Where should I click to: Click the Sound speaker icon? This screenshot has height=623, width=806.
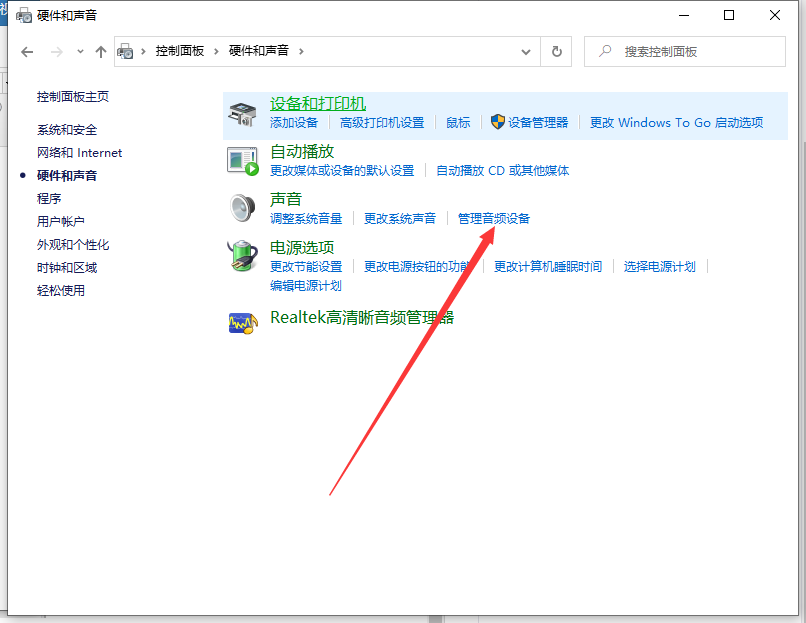point(242,207)
